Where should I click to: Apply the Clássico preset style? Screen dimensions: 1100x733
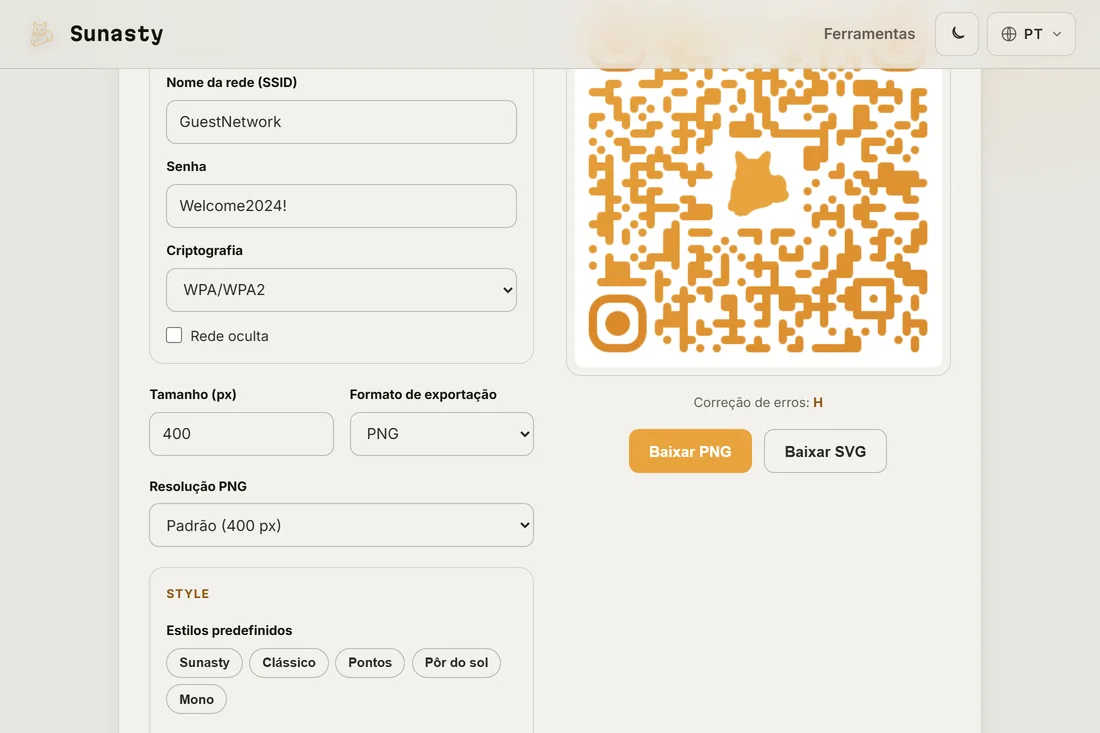(289, 663)
